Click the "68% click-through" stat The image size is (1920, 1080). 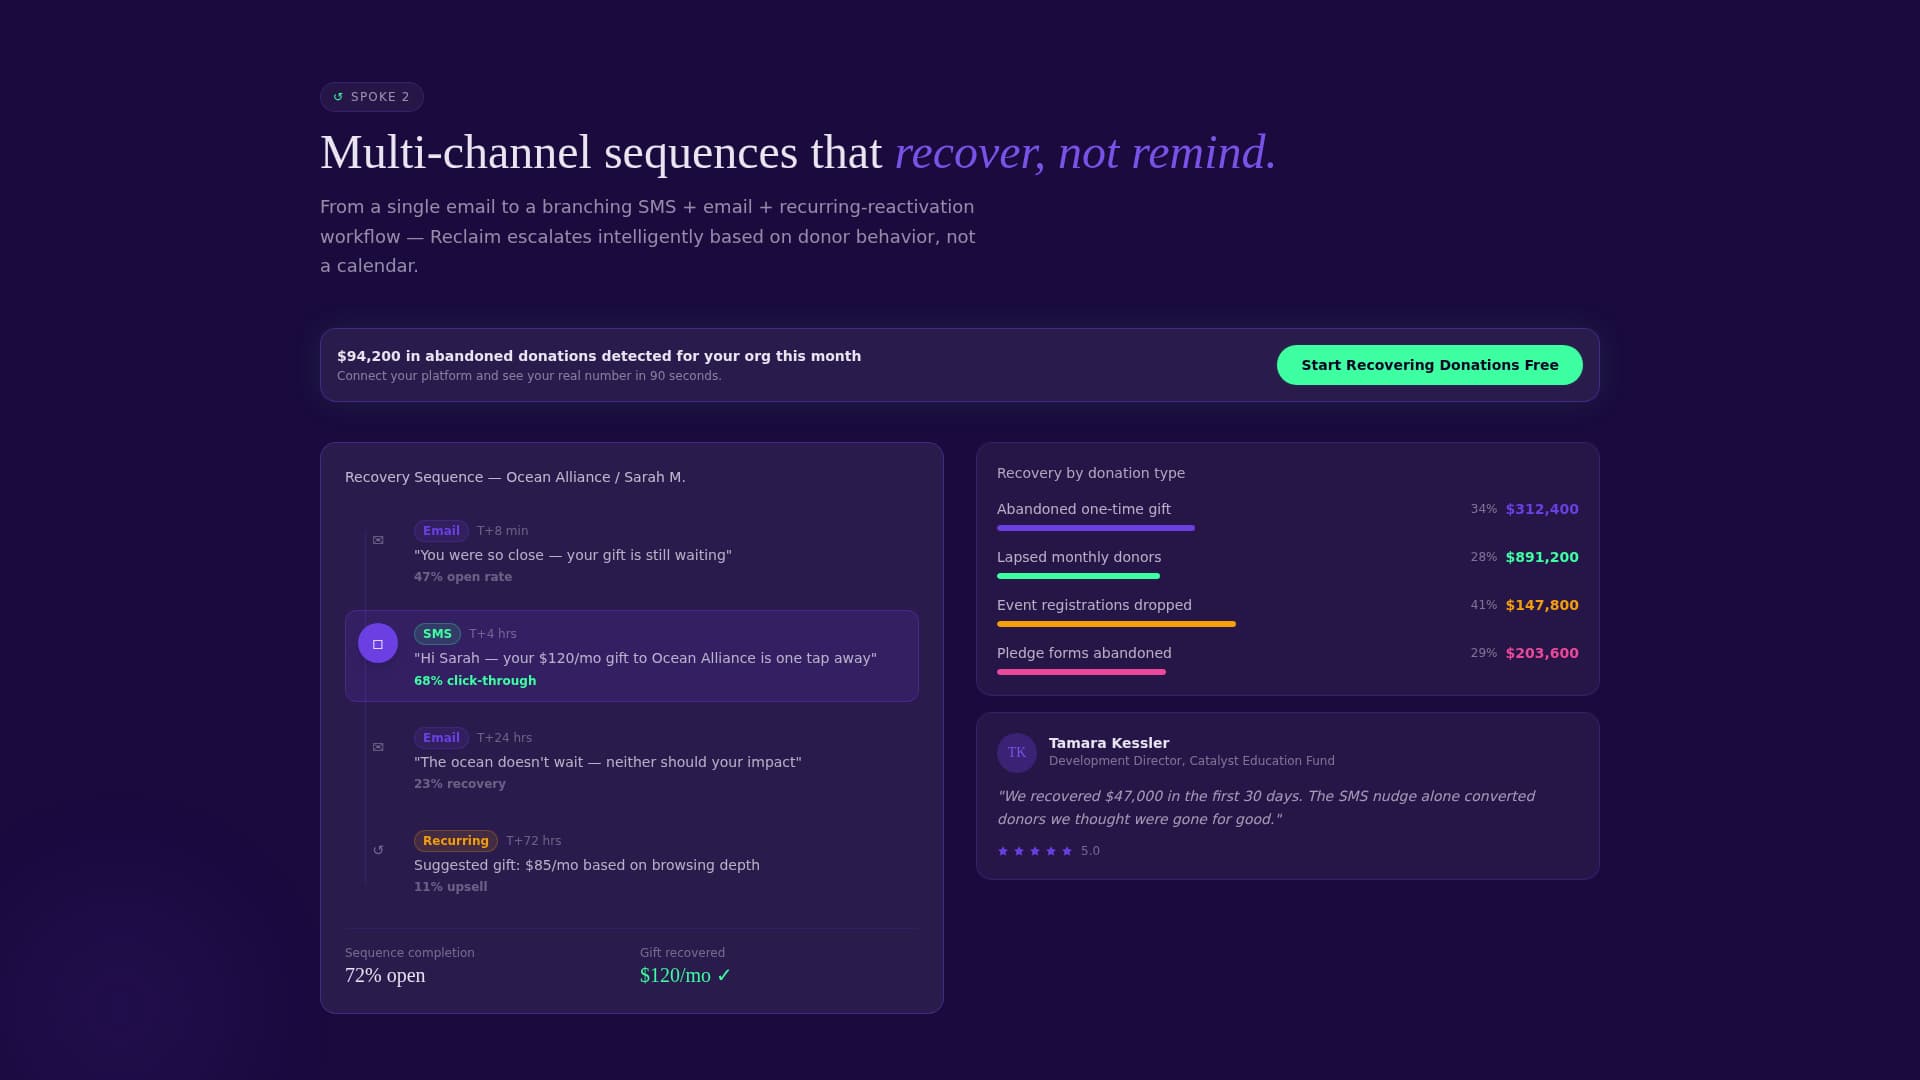coord(475,681)
